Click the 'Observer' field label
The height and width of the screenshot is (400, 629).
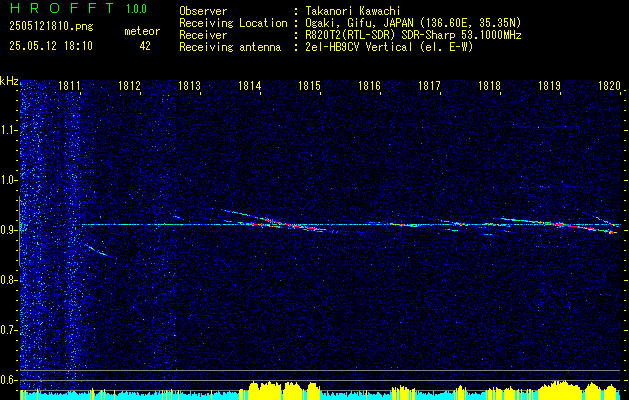click(203, 11)
